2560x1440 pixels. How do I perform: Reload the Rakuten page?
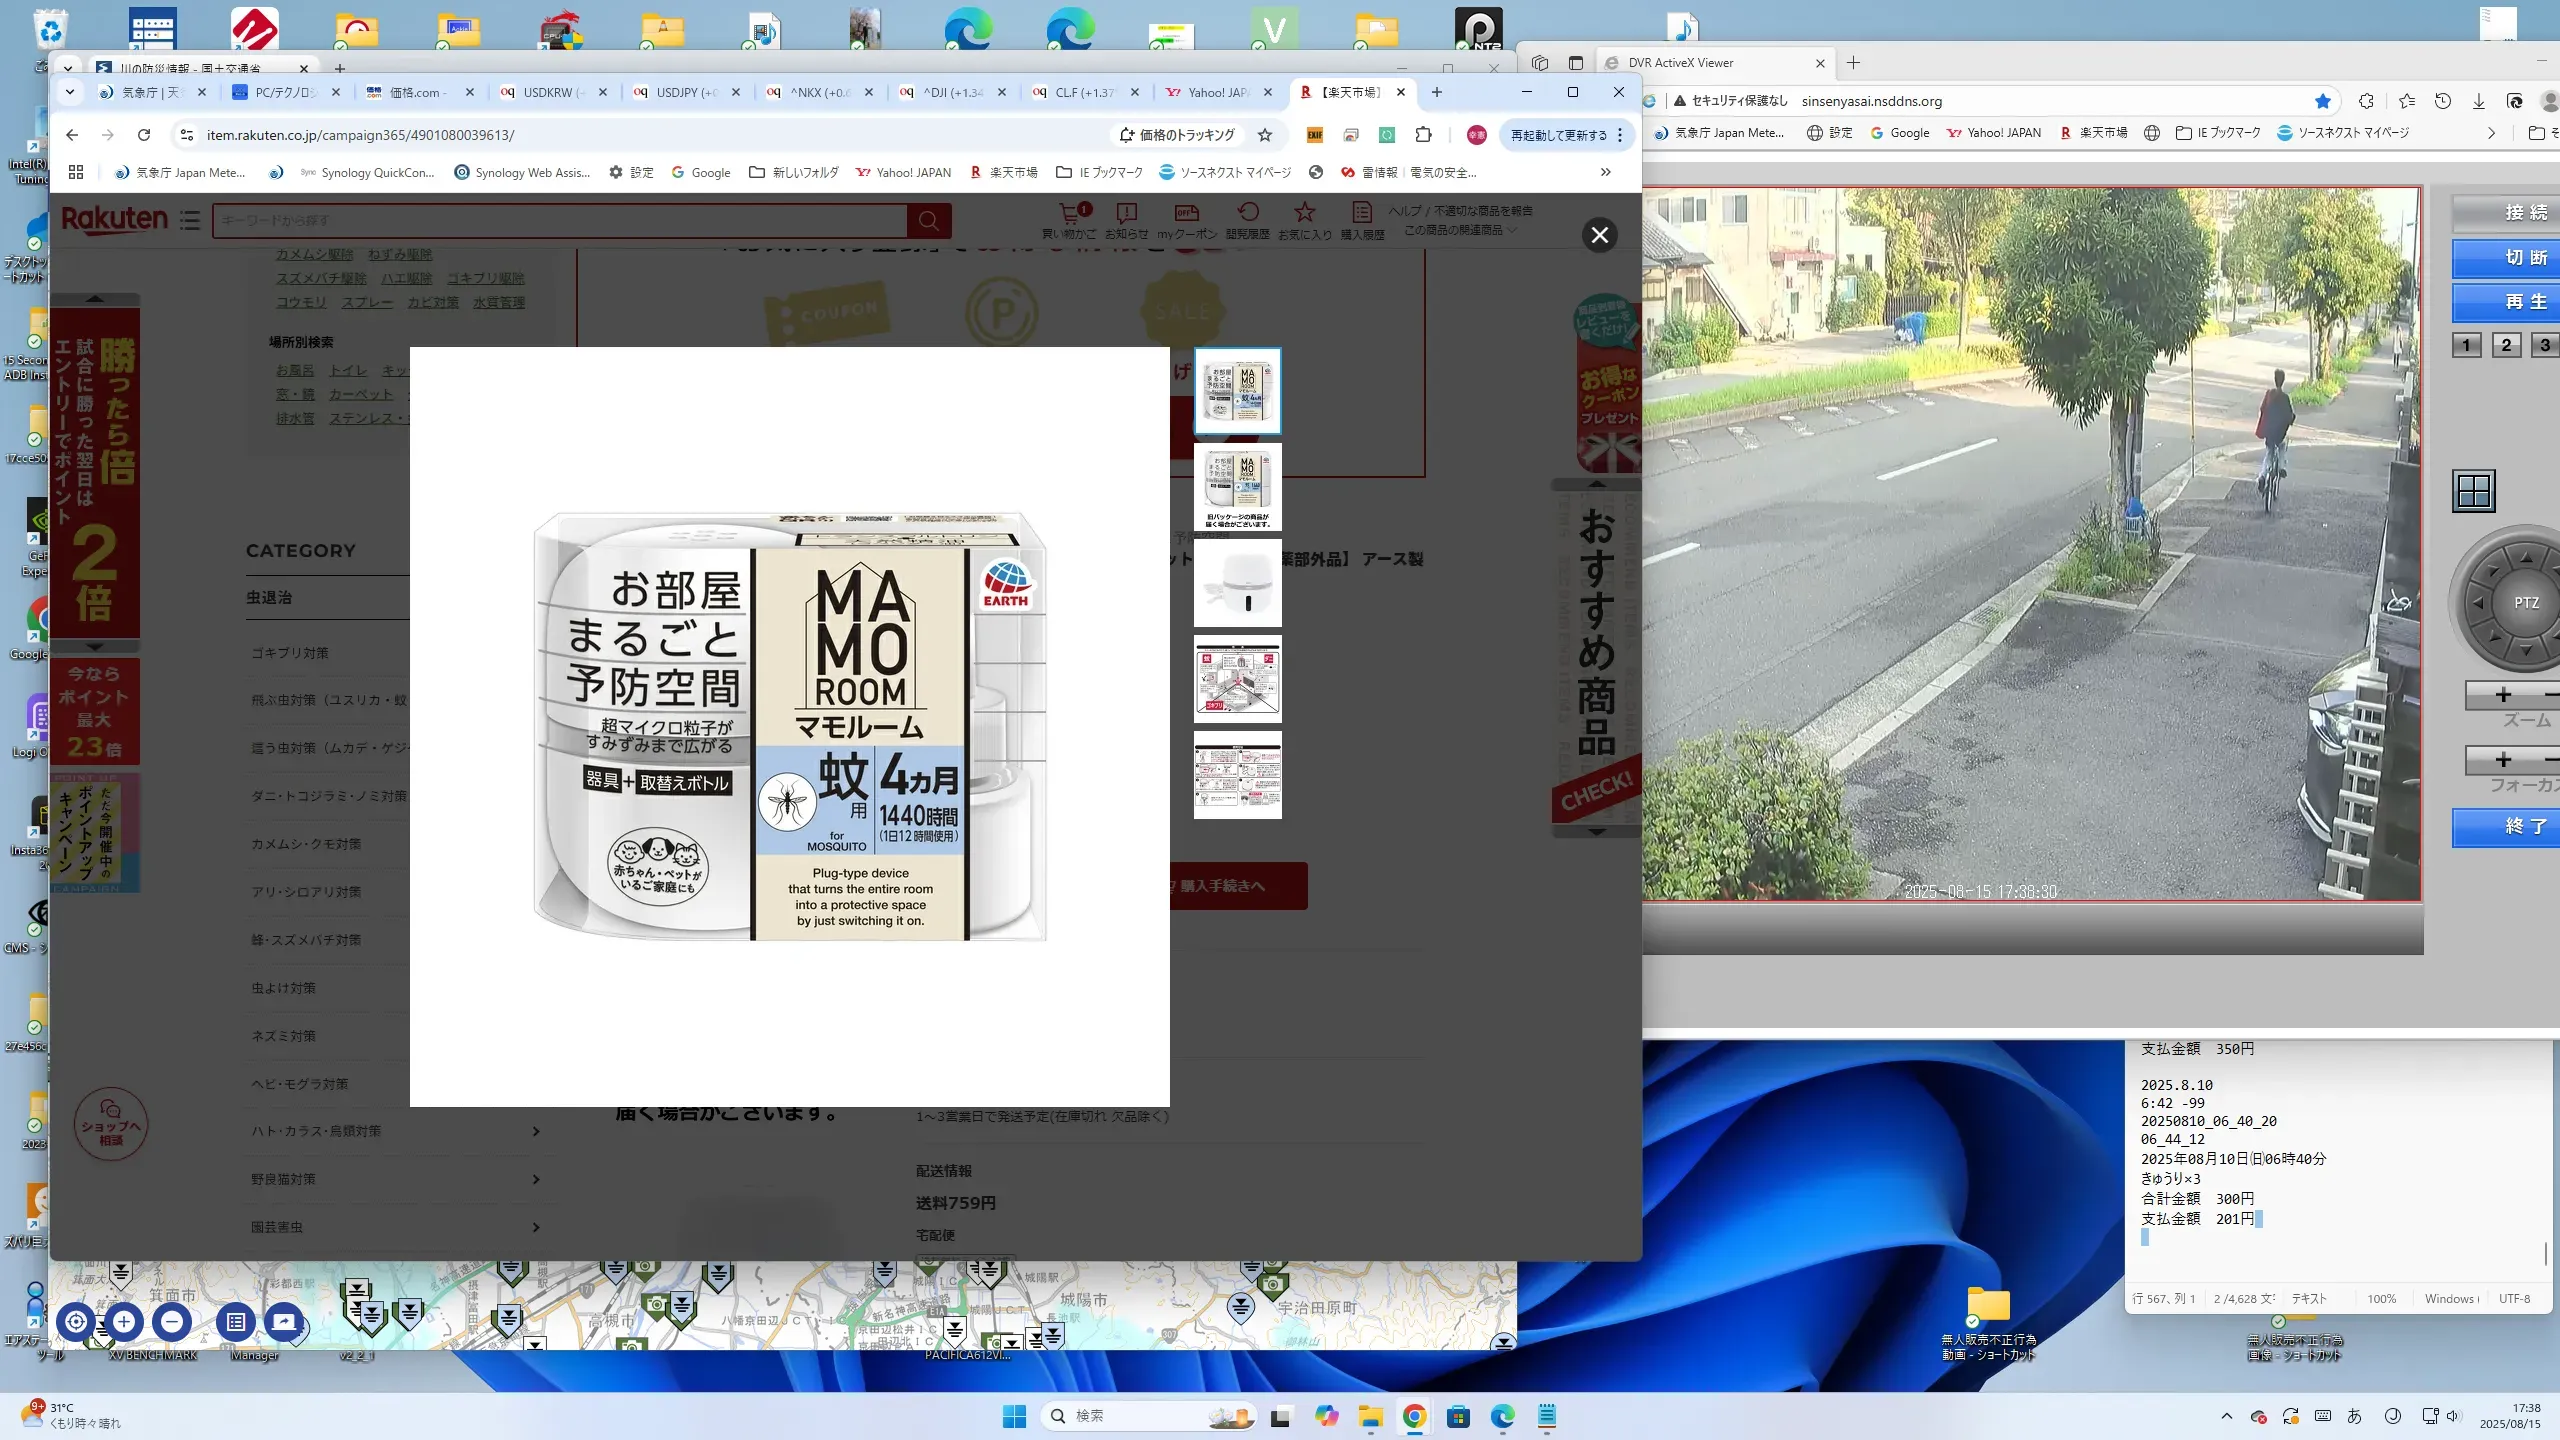tap(144, 135)
